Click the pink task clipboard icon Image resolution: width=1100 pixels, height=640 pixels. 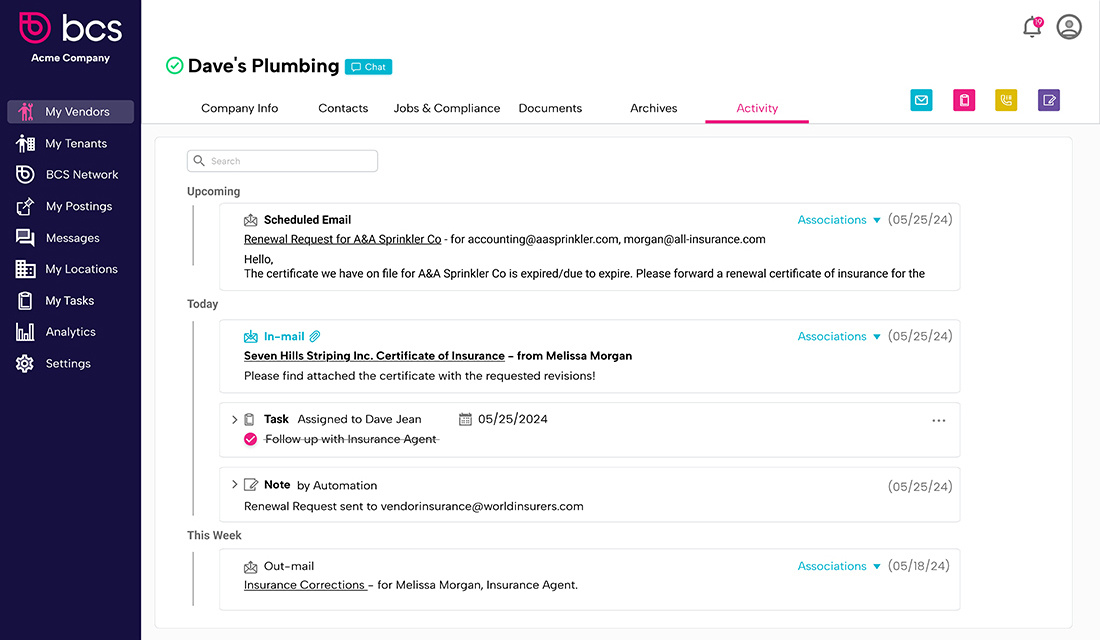coord(964,100)
